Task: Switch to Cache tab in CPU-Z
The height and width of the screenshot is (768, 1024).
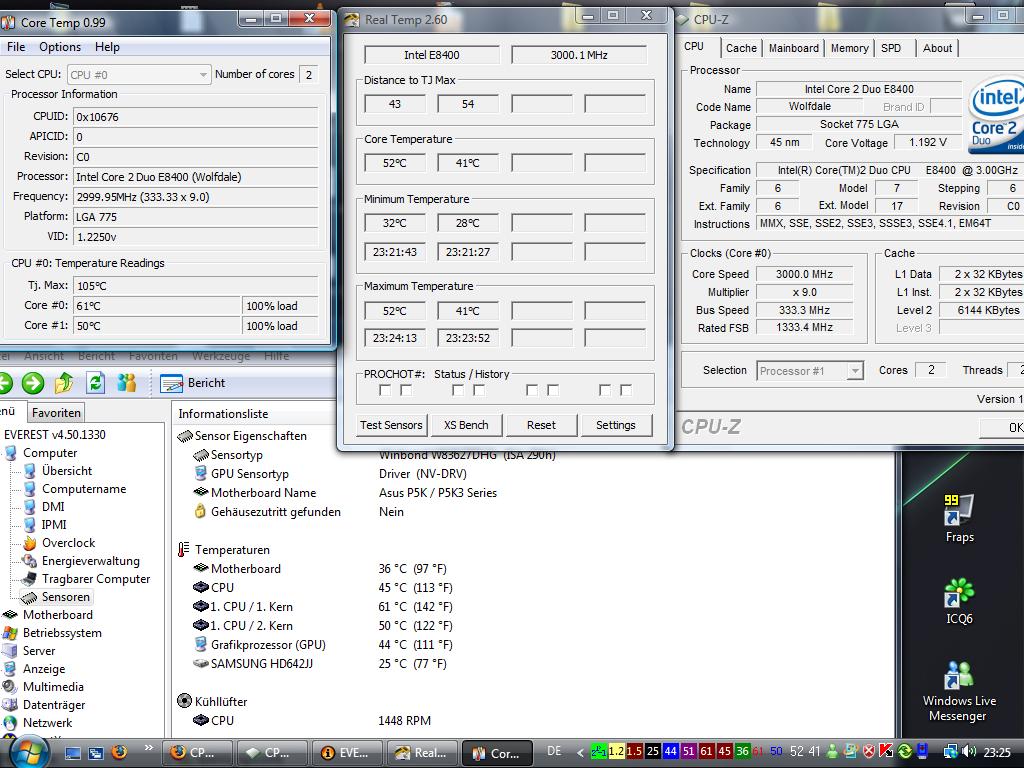Action: pos(741,48)
